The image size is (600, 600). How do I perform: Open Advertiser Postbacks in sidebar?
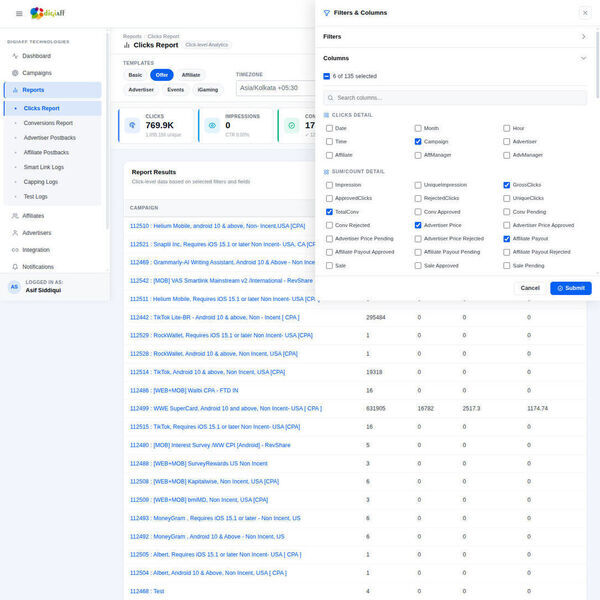[x=50, y=138]
